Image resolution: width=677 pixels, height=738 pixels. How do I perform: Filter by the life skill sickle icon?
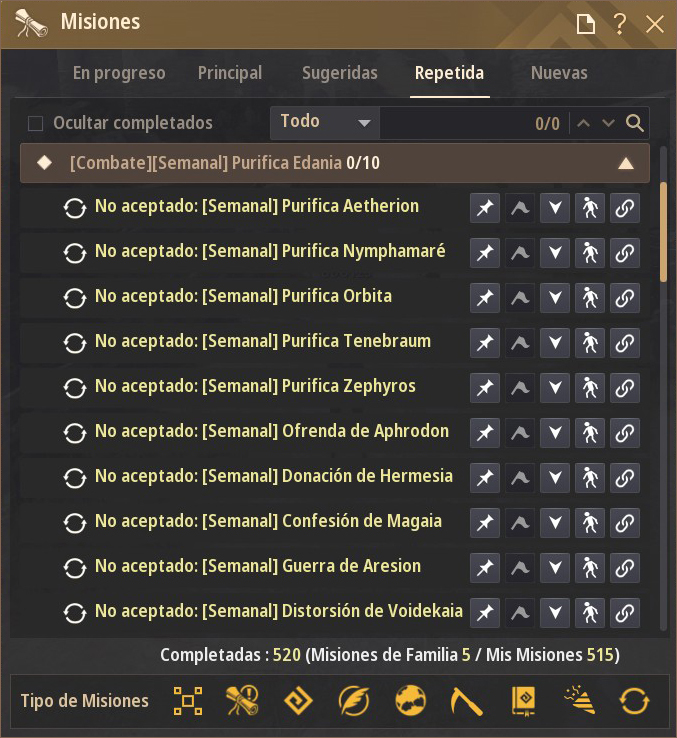click(466, 701)
